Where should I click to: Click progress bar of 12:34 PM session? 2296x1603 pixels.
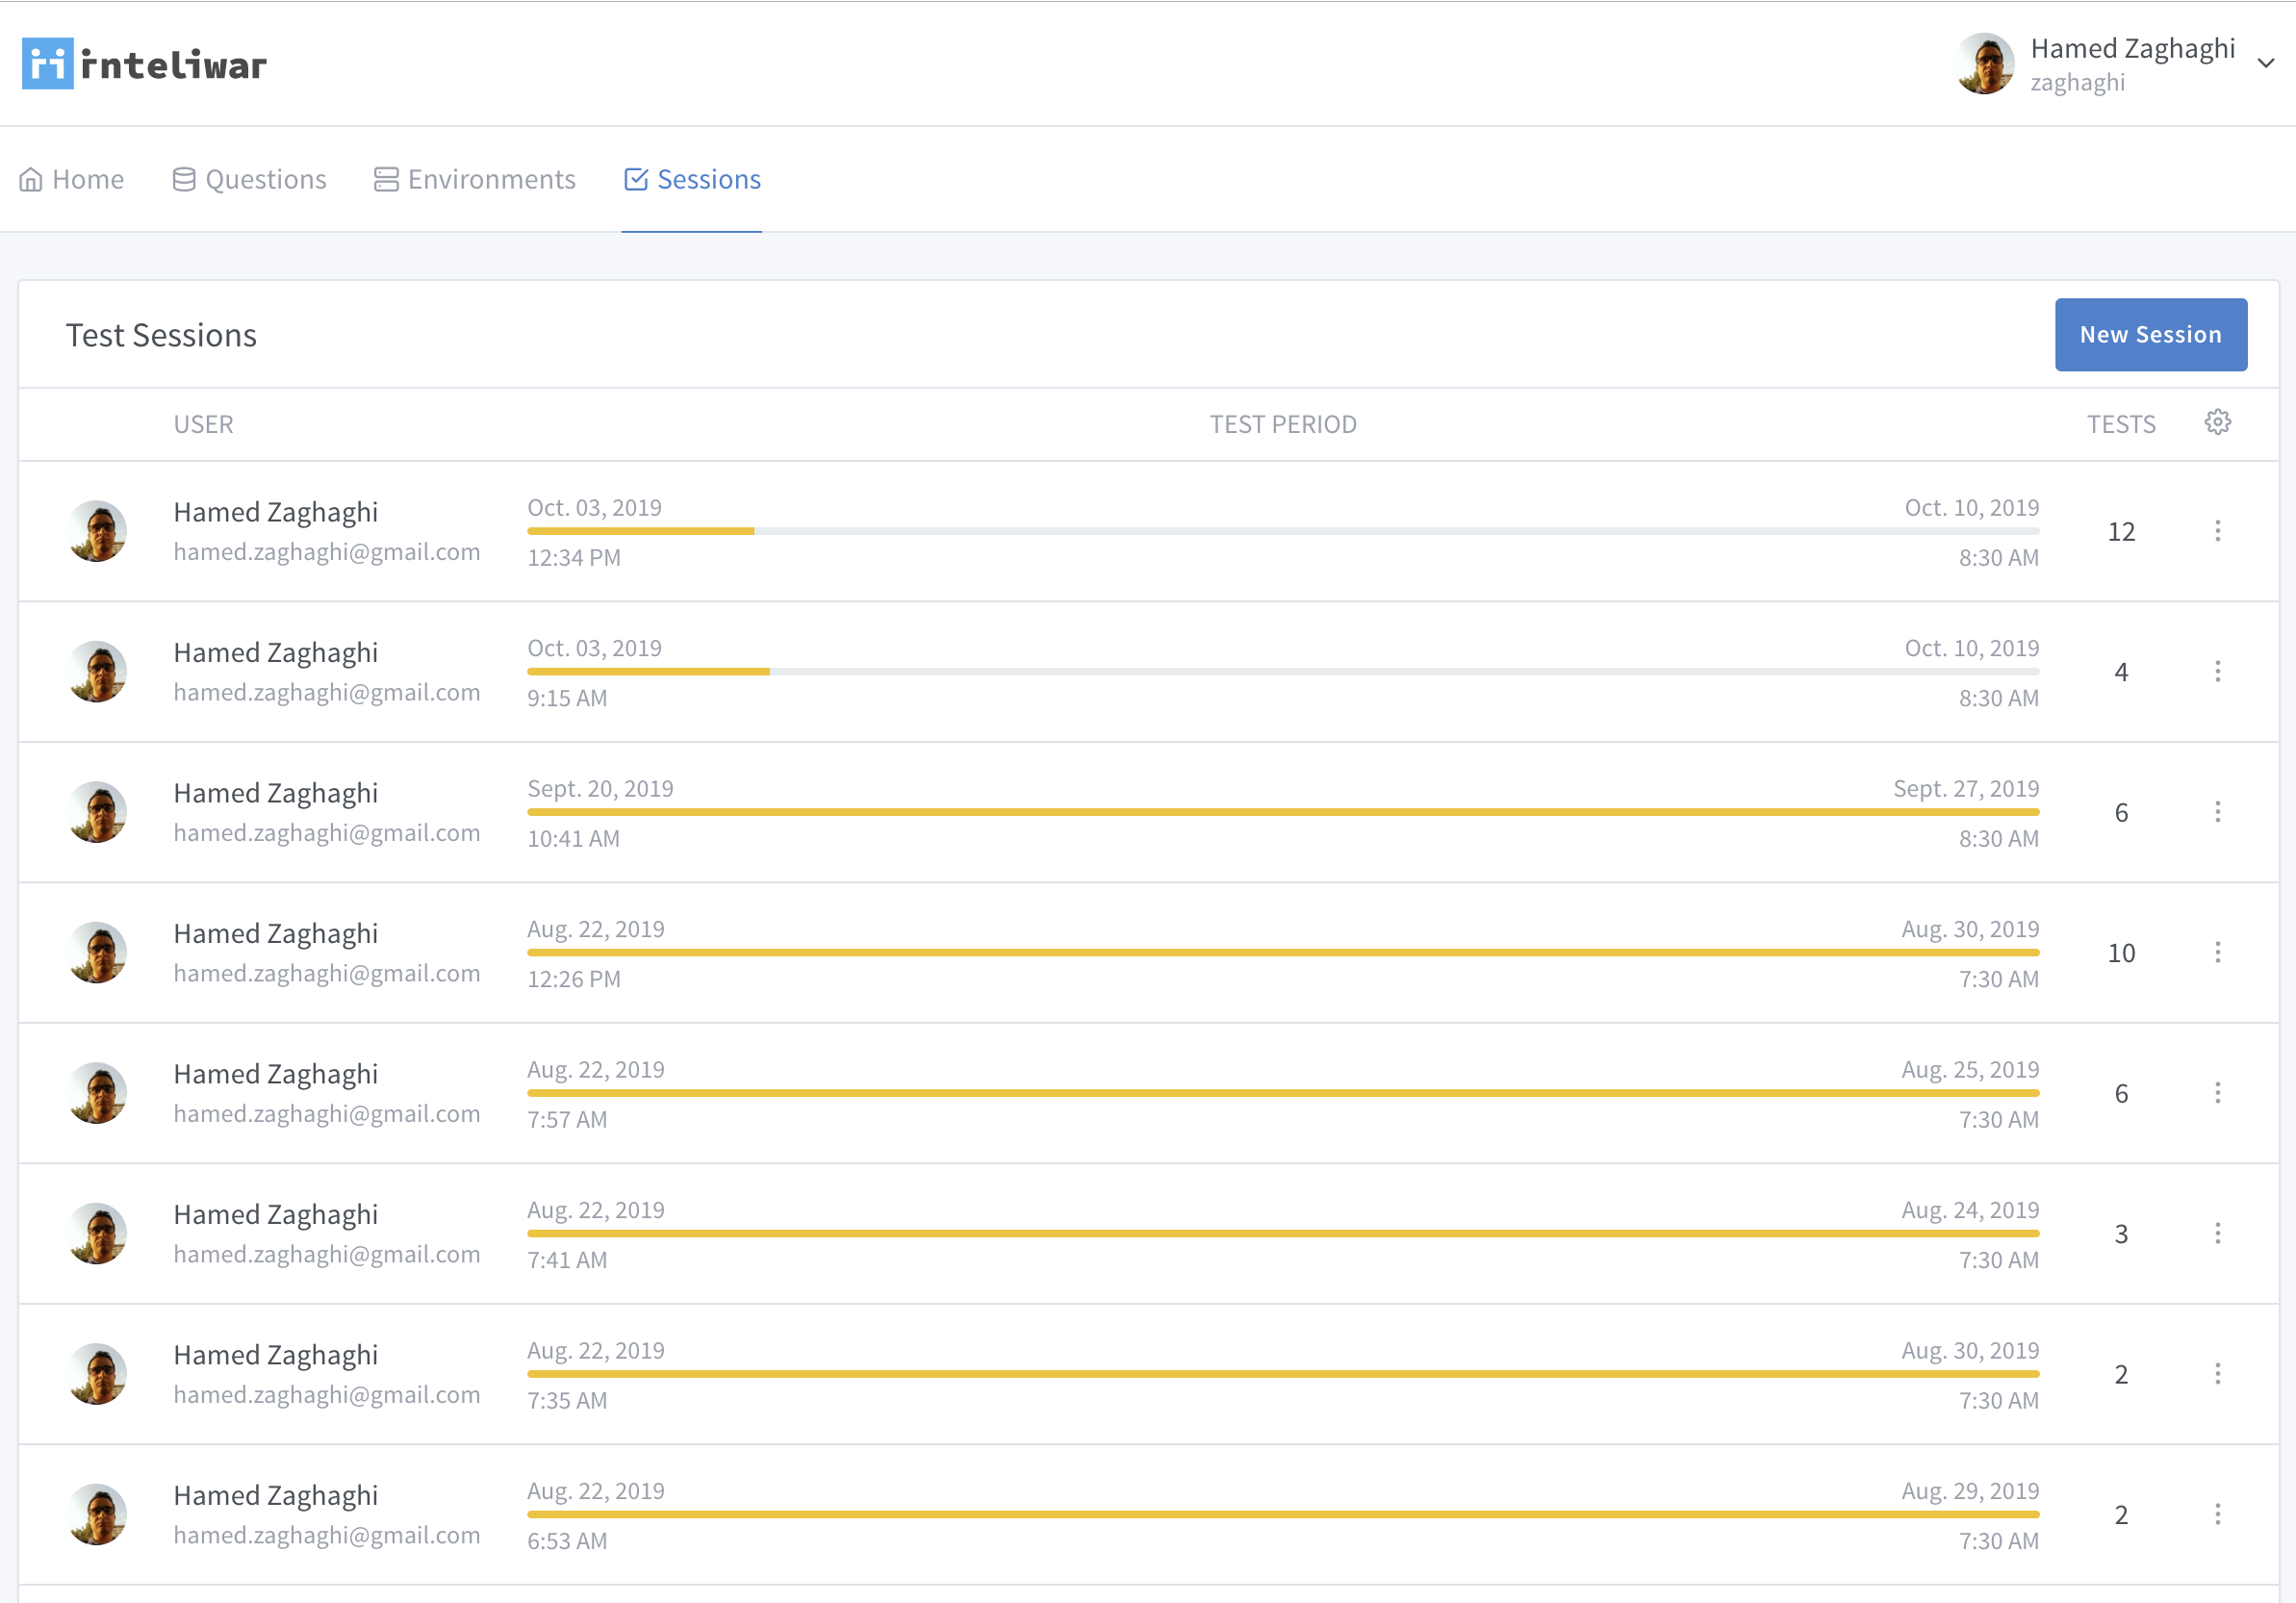pos(1282,531)
